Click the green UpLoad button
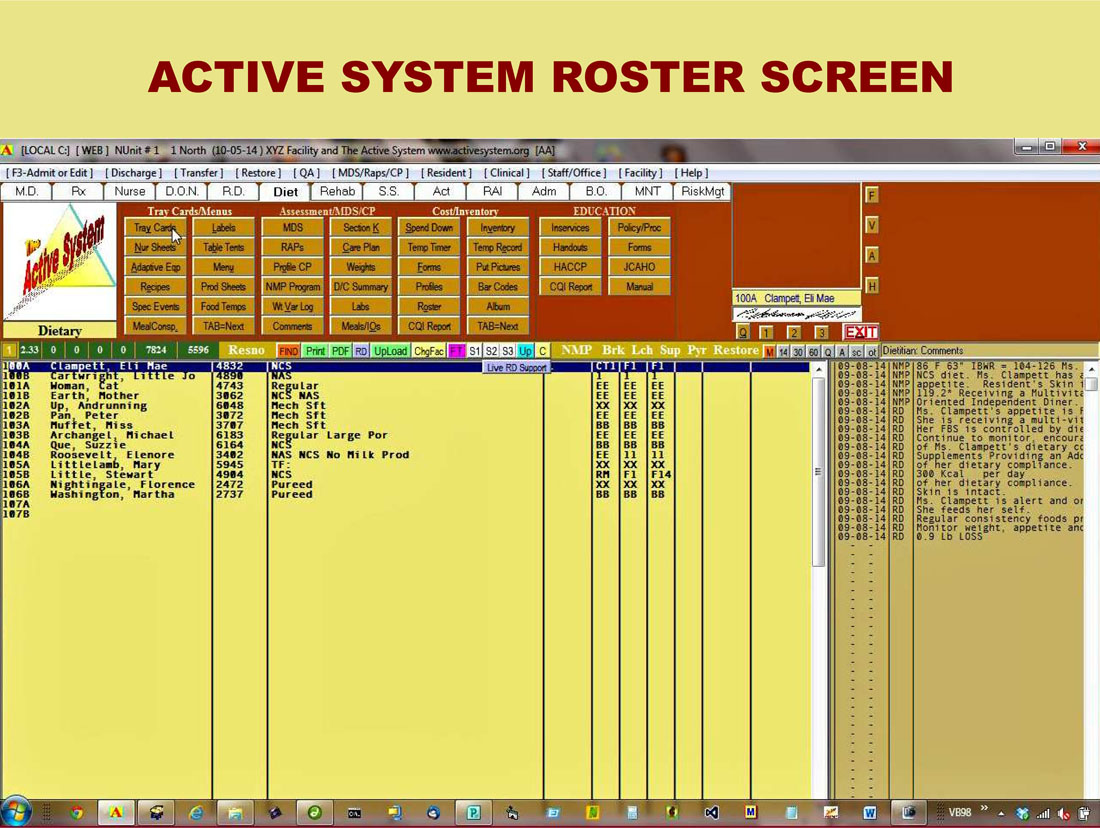Screen dimensions: 1100x828 [390, 351]
